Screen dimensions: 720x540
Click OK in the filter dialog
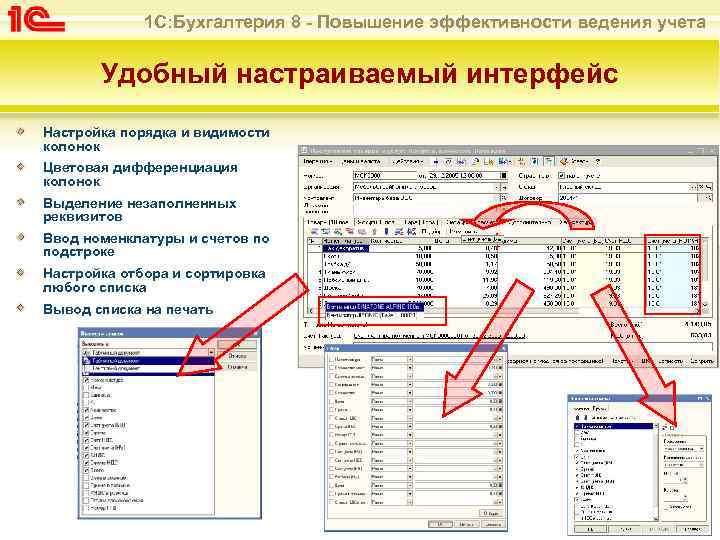pyautogui.click(x=440, y=524)
